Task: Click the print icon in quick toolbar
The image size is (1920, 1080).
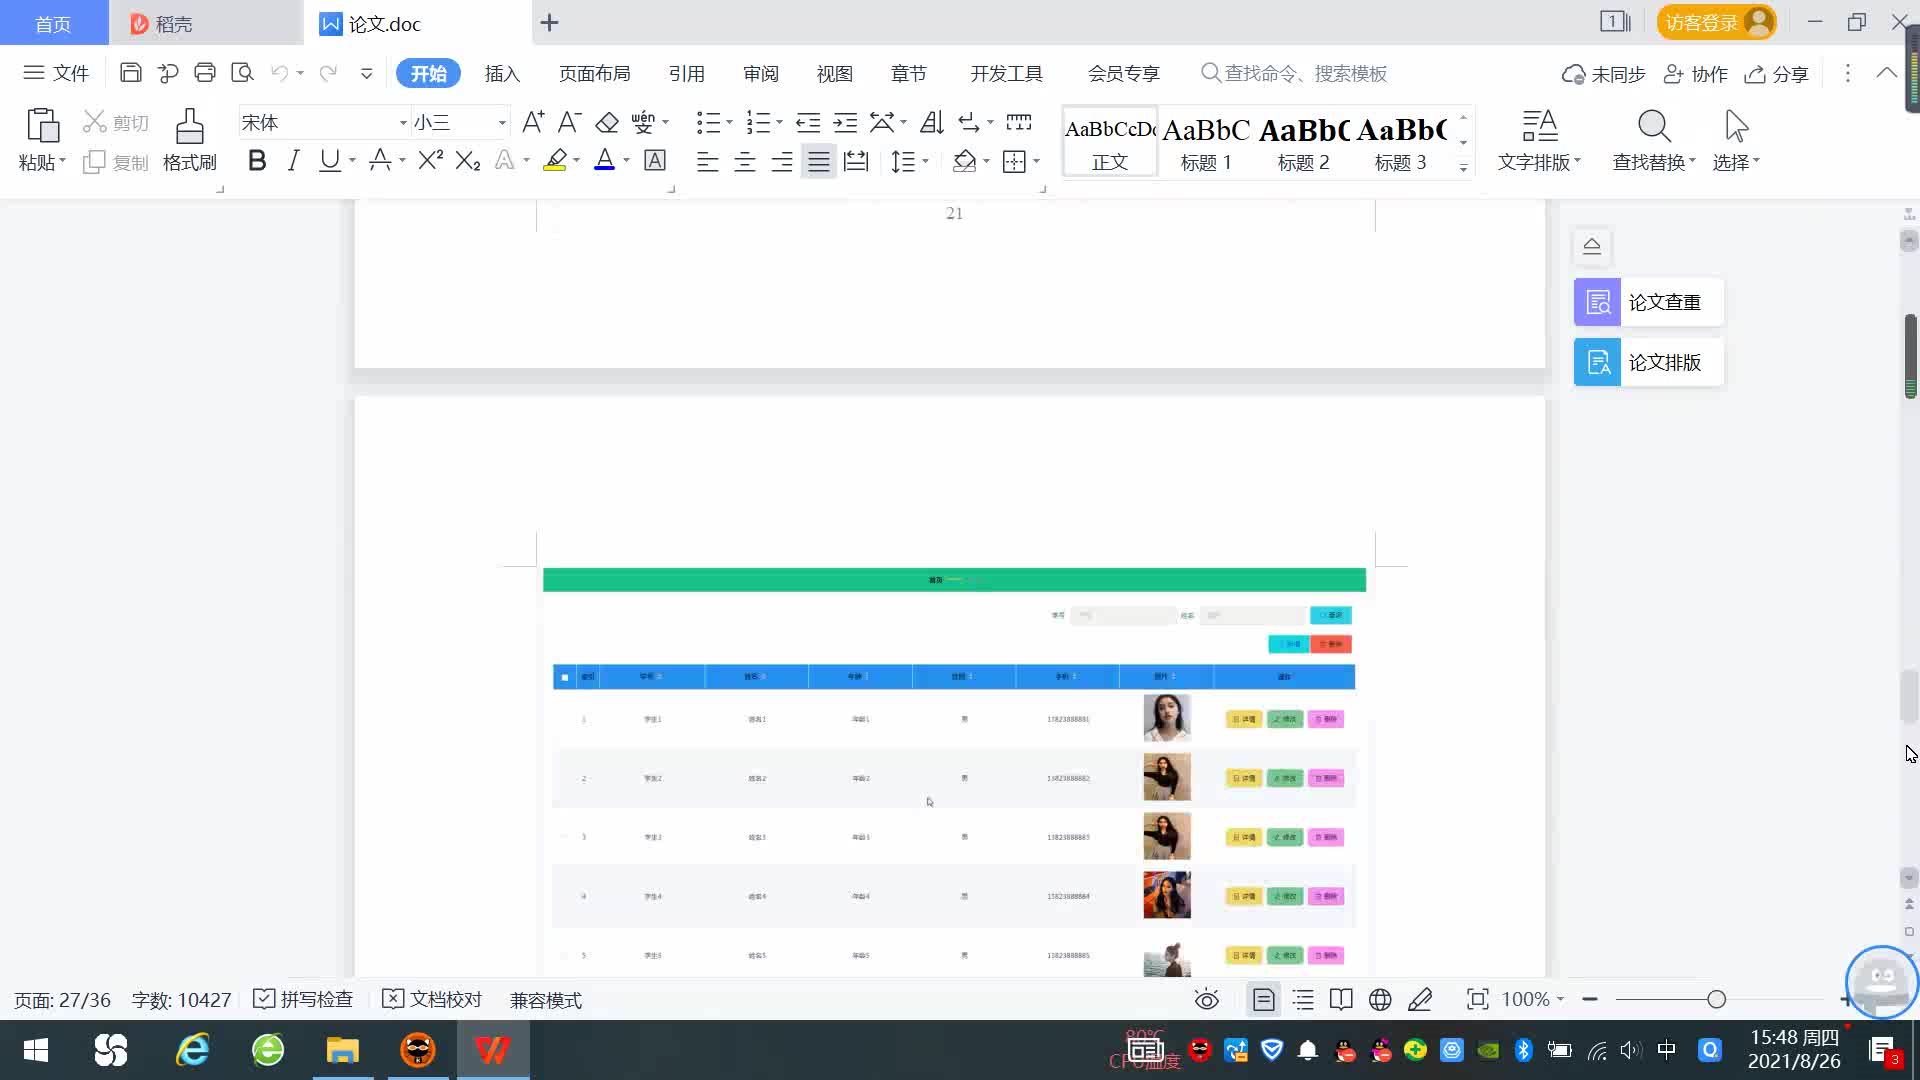Action: [205, 73]
